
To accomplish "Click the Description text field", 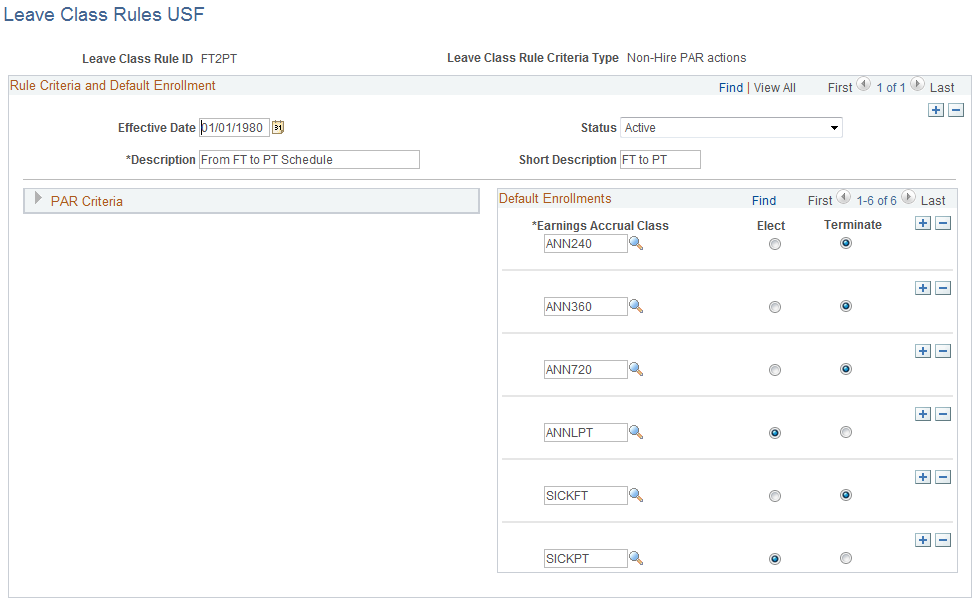I will (x=309, y=160).
